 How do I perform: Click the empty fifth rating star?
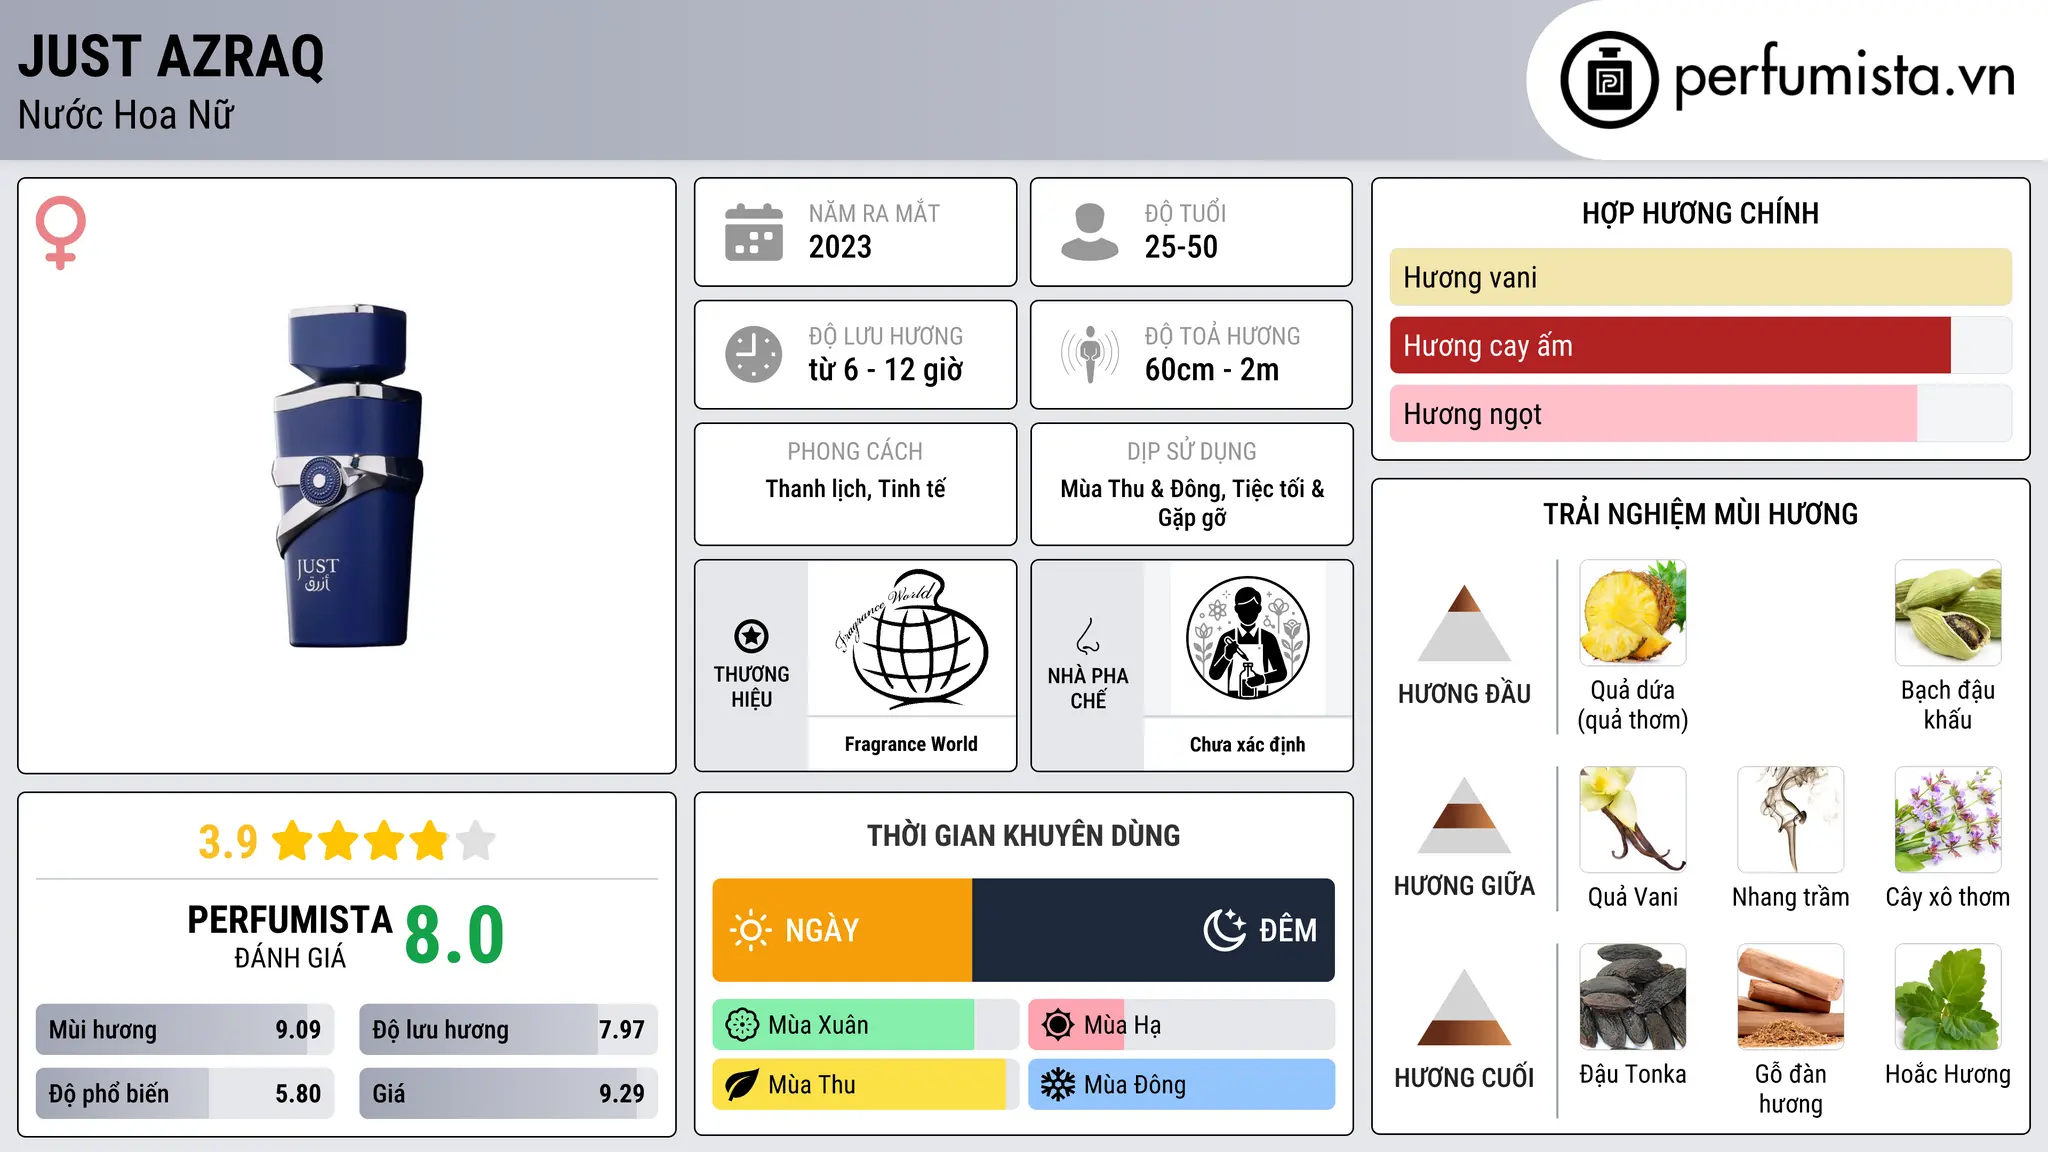pyautogui.click(x=476, y=840)
